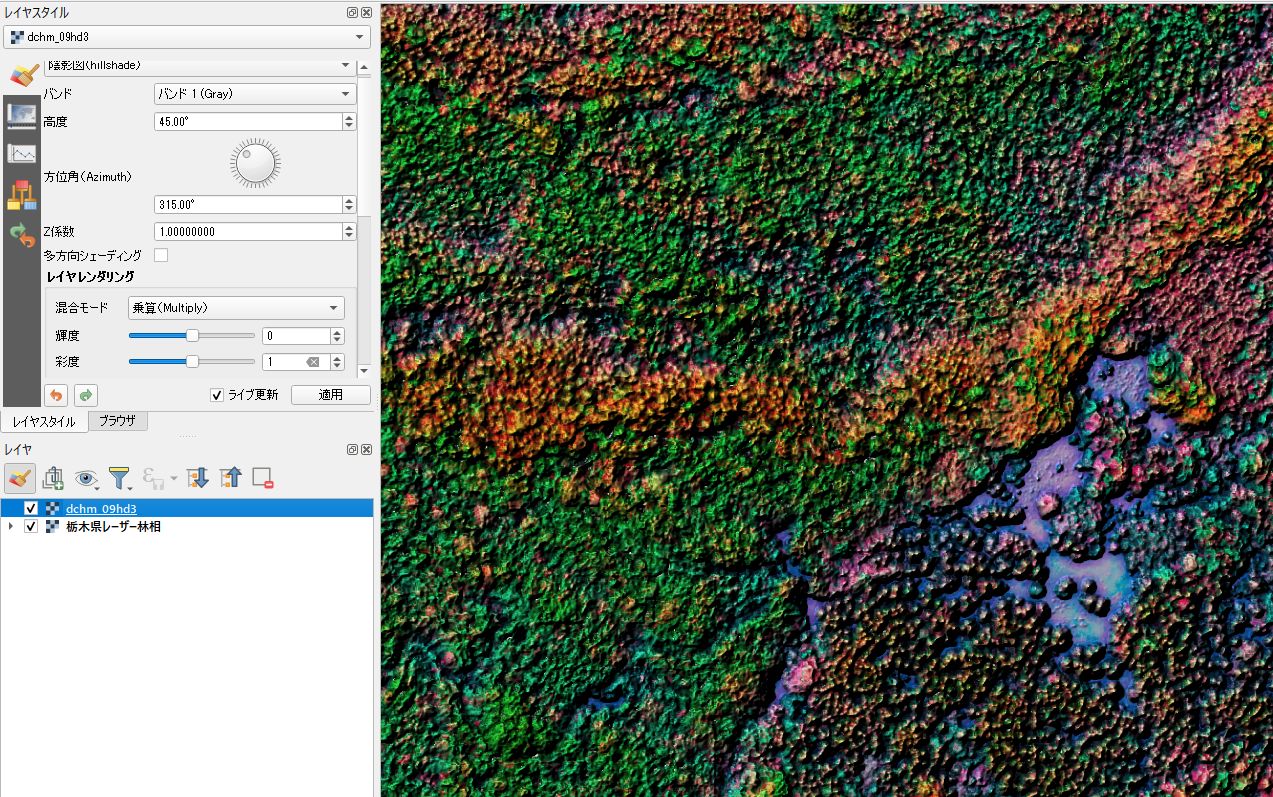The width and height of the screenshot is (1273, 797).
Task: Step the azimuth 315.00° spinner arrows
Action: [x=349, y=204]
